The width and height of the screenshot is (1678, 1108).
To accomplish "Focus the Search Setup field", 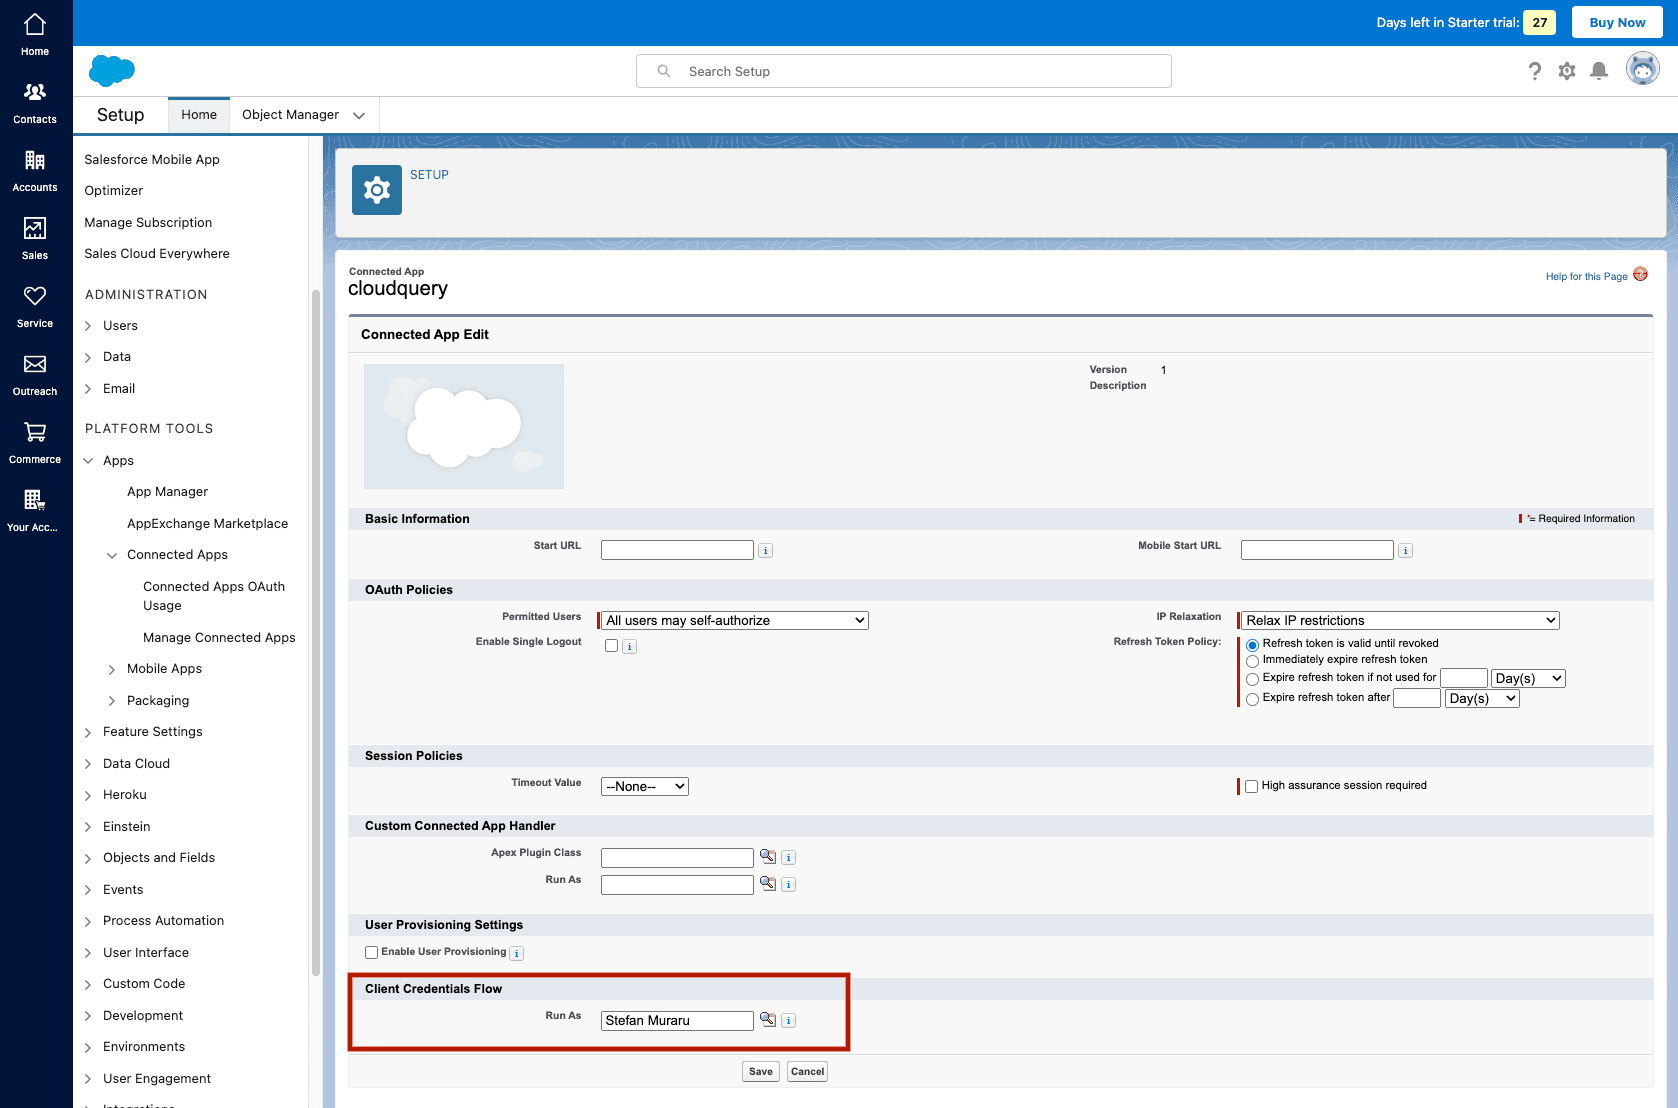I will point(904,71).
